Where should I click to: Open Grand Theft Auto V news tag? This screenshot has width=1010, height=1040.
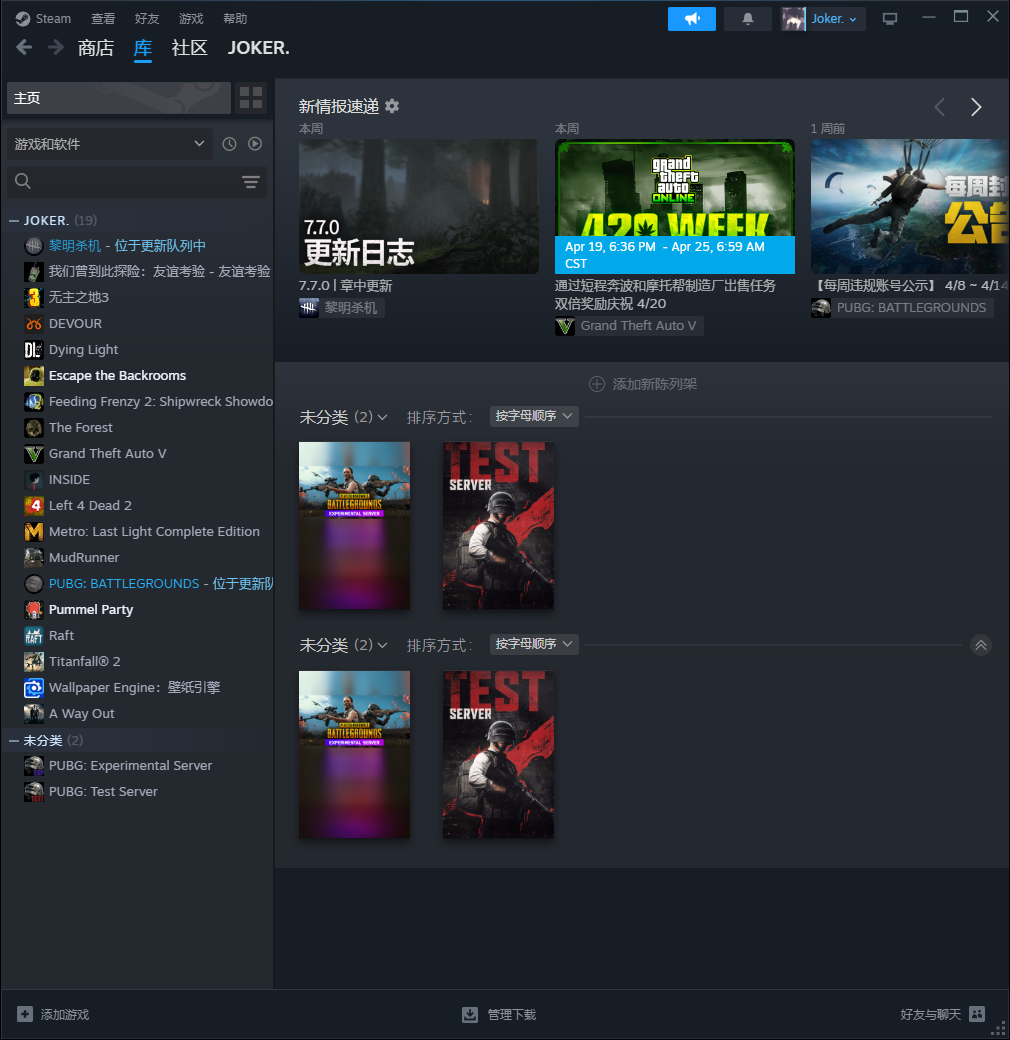(629, 326)
